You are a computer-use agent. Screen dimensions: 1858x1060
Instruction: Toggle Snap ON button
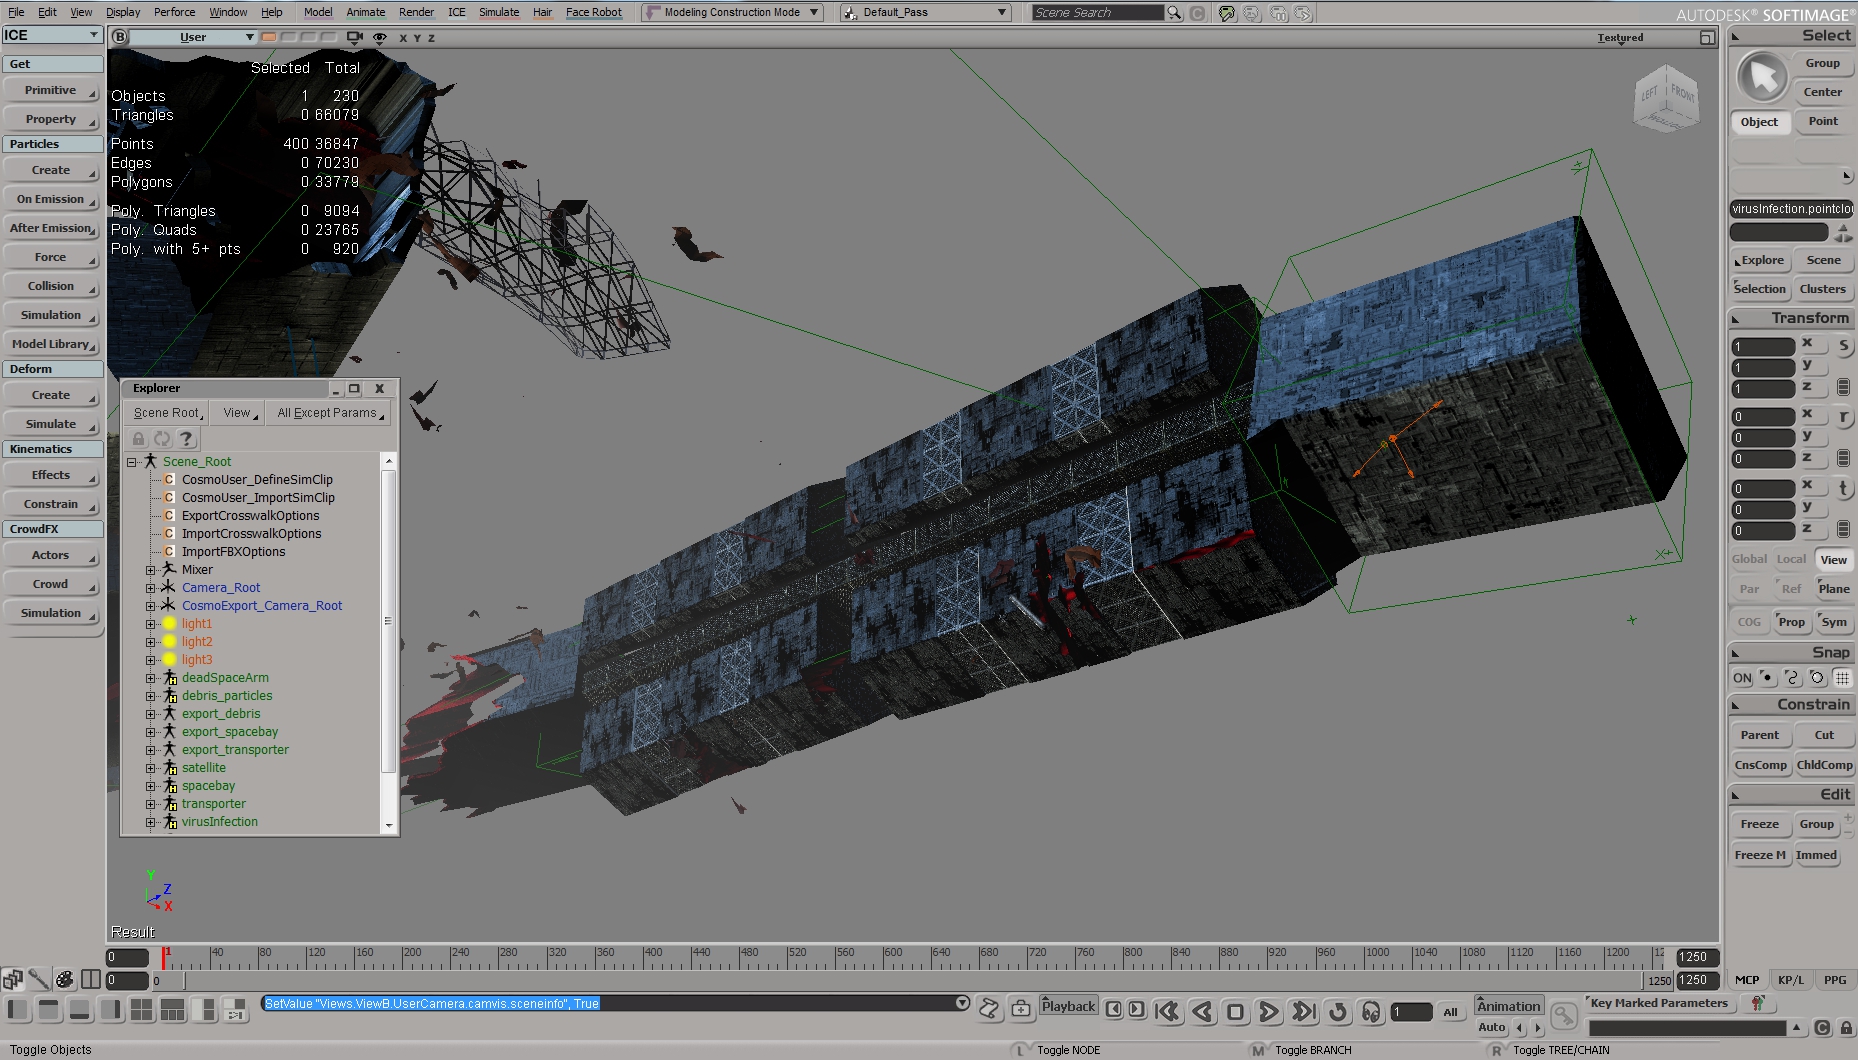(1742, 678)
